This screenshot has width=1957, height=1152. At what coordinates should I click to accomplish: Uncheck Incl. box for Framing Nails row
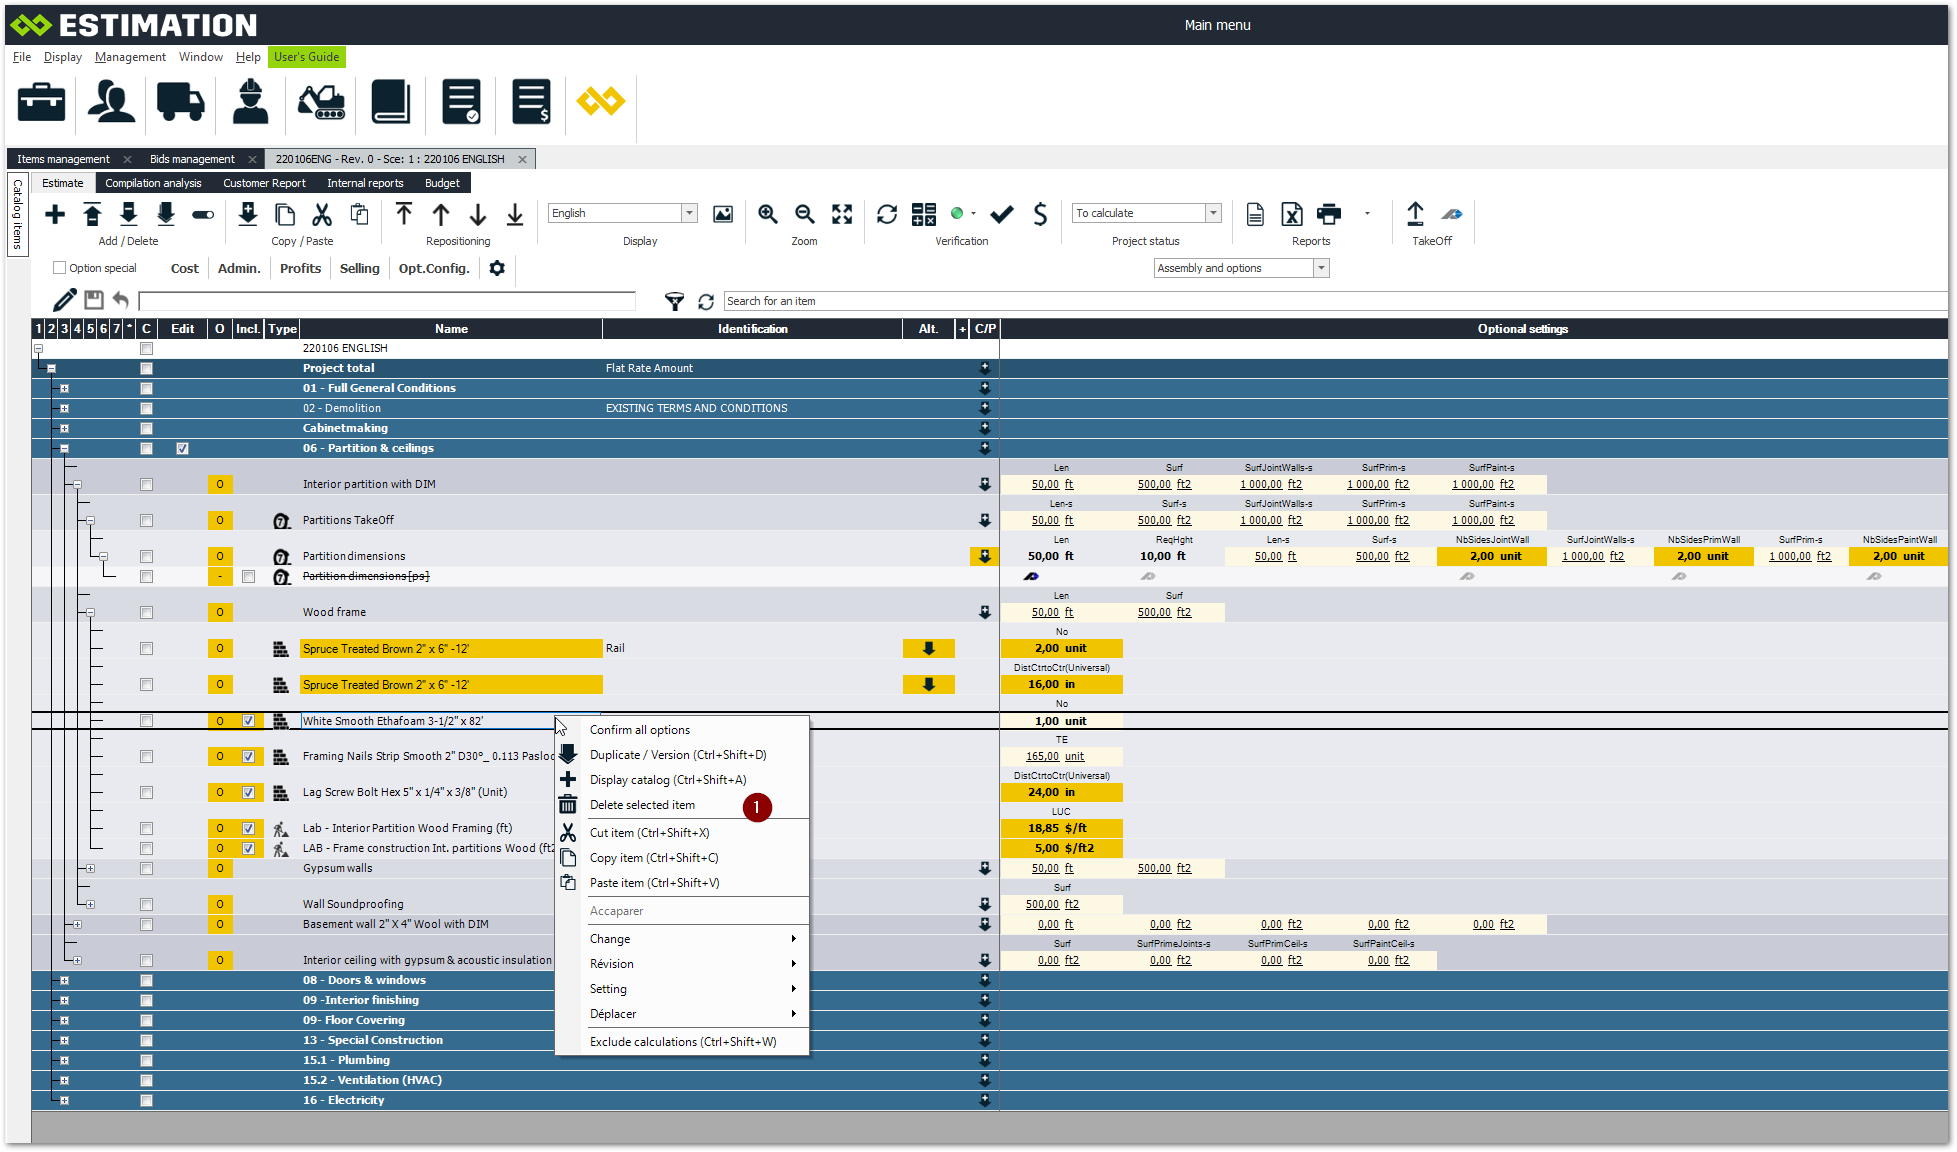(x=248, y=757)
